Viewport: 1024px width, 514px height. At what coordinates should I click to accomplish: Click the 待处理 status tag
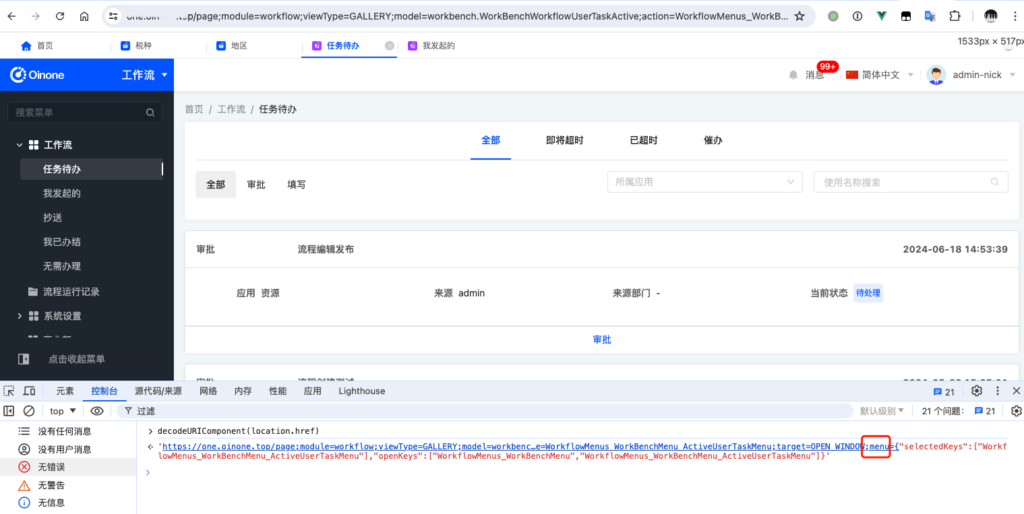[868, 293]
